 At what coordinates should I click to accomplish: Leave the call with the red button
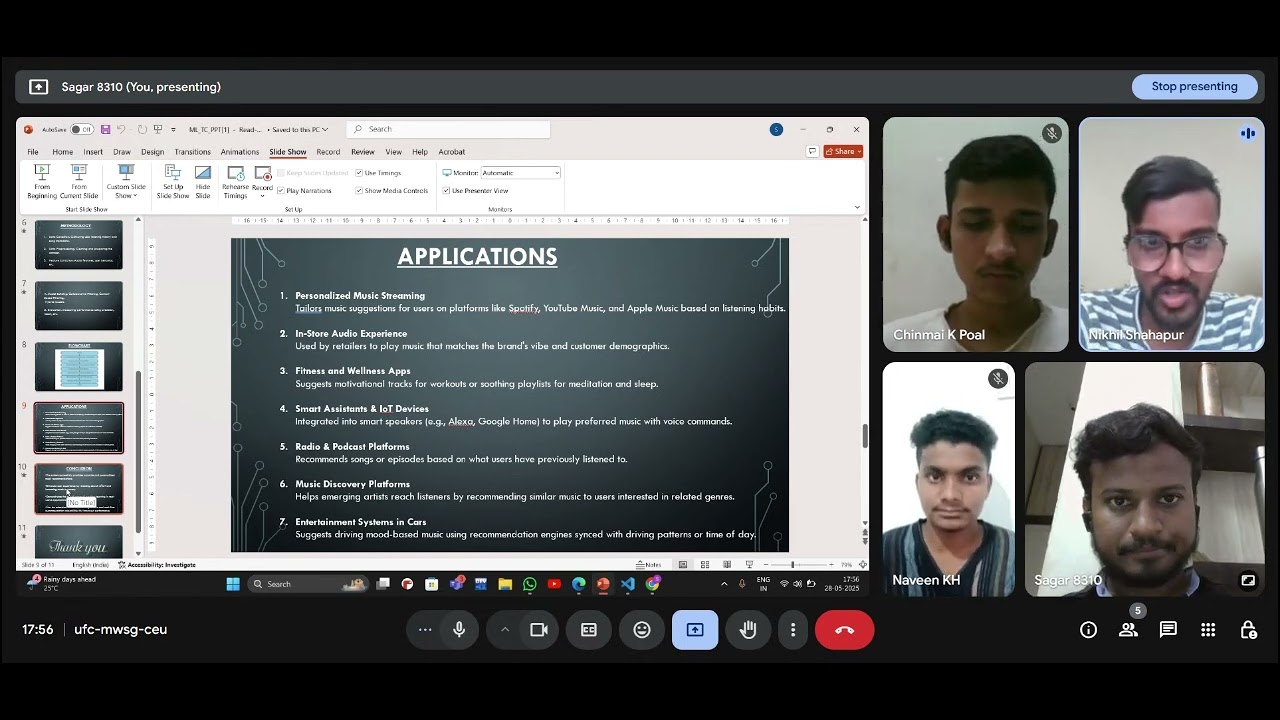coord(844,630)
